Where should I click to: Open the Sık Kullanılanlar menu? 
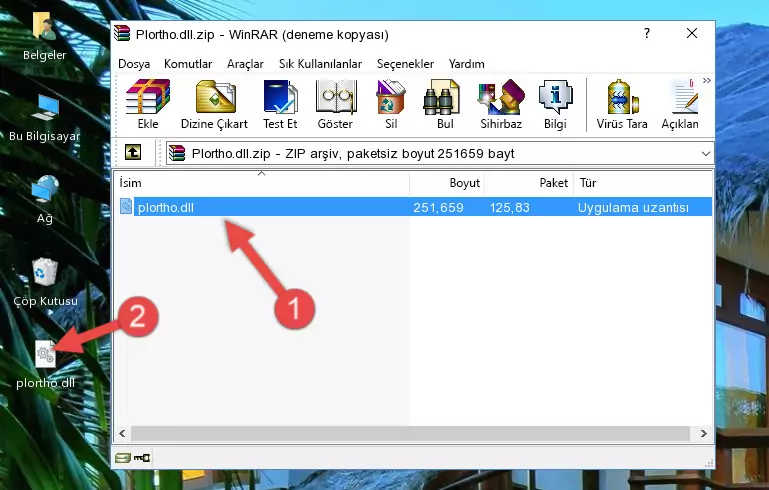click(x=320, y=64)
